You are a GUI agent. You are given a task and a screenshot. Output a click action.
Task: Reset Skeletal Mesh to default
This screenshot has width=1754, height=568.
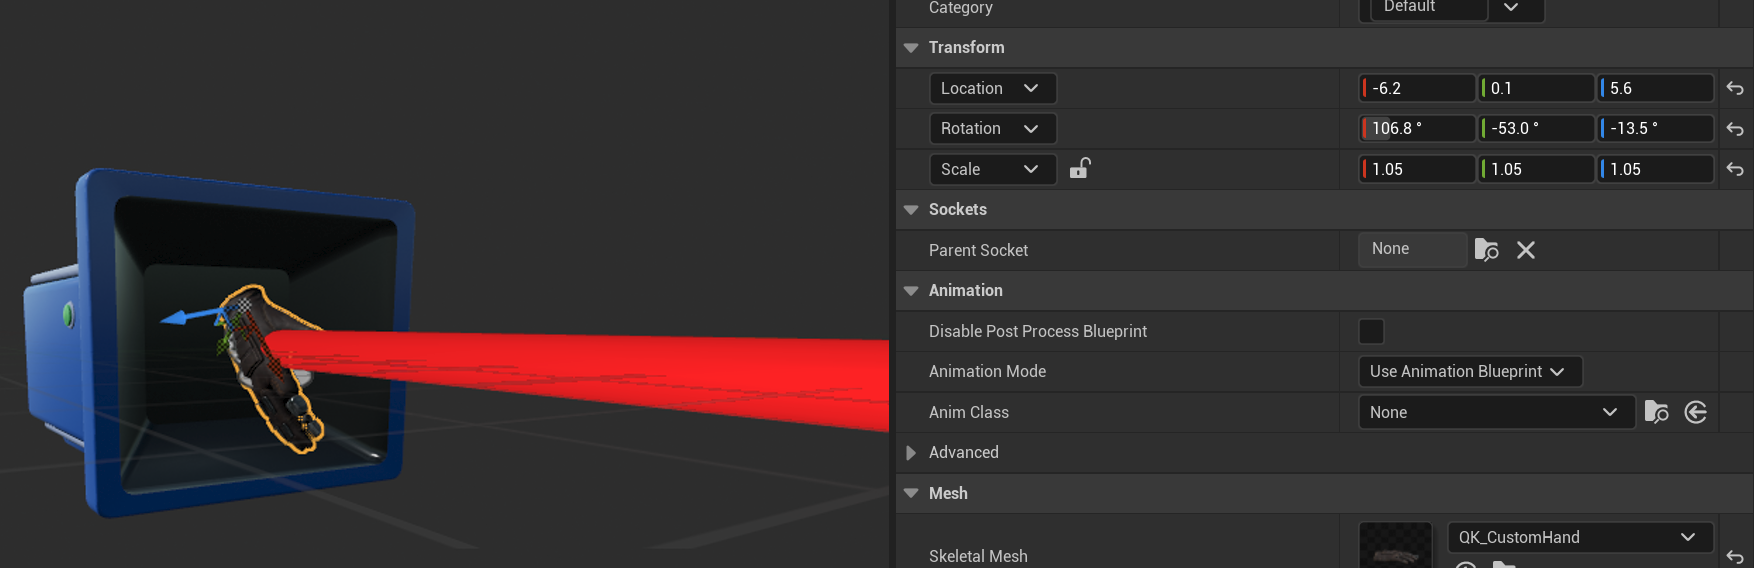(x=1735, y=556)
